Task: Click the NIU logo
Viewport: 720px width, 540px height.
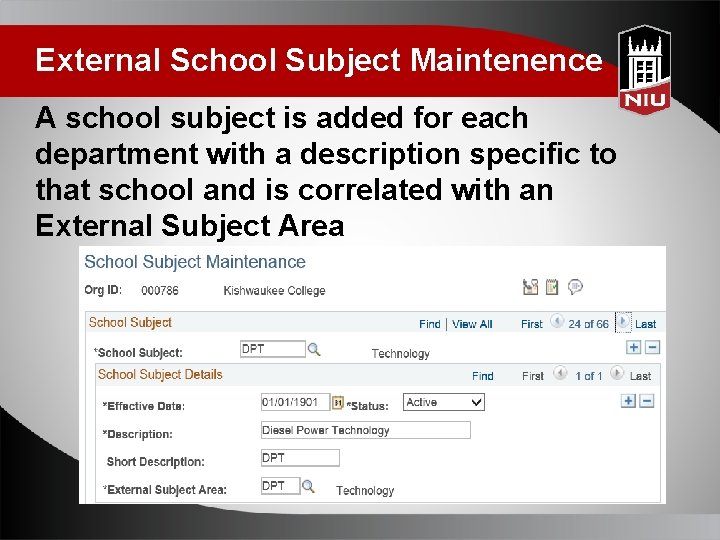Action: click(645, 68)
